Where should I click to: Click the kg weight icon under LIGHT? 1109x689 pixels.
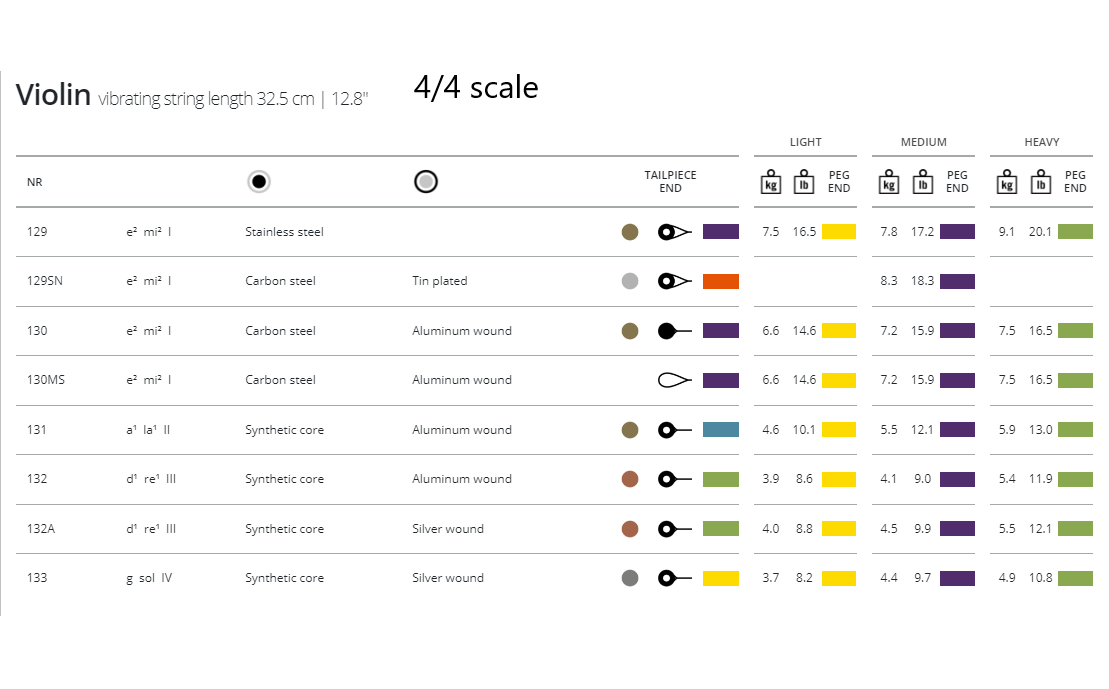click(771, 183)
